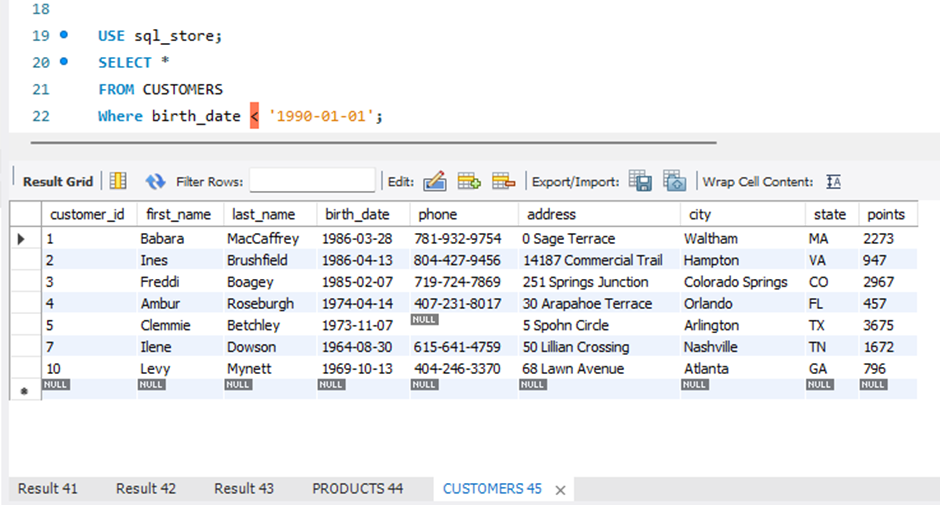Switch to the Result 41 tab

pyautogui.click(x=47, y=489)
